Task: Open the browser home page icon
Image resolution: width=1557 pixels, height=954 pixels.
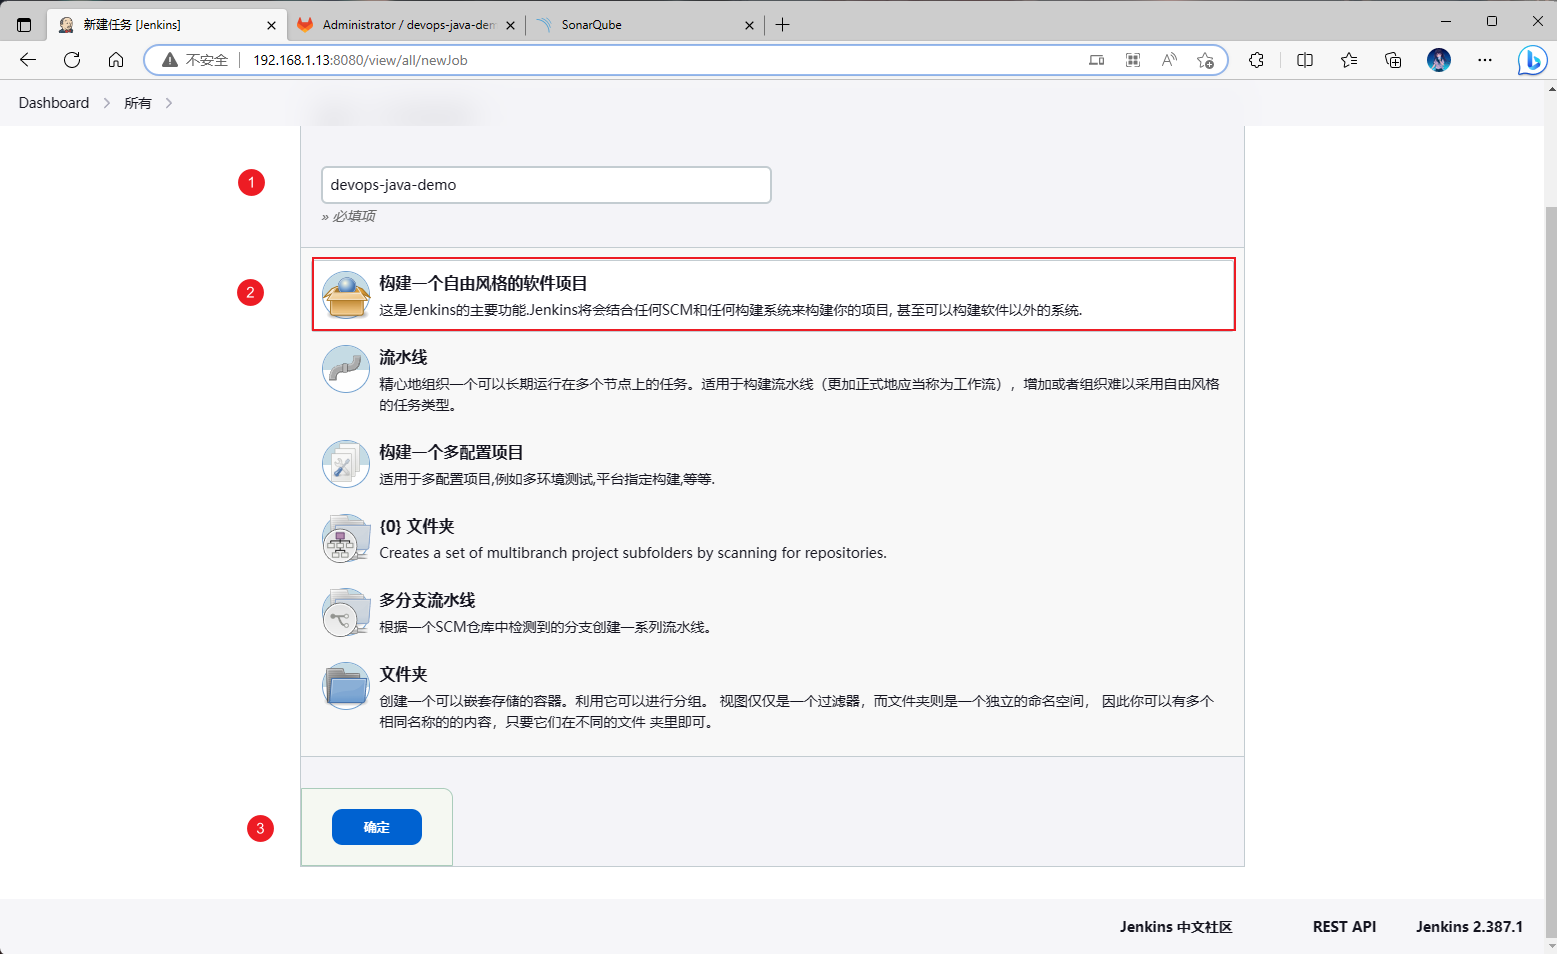Action: coord(116,60)
